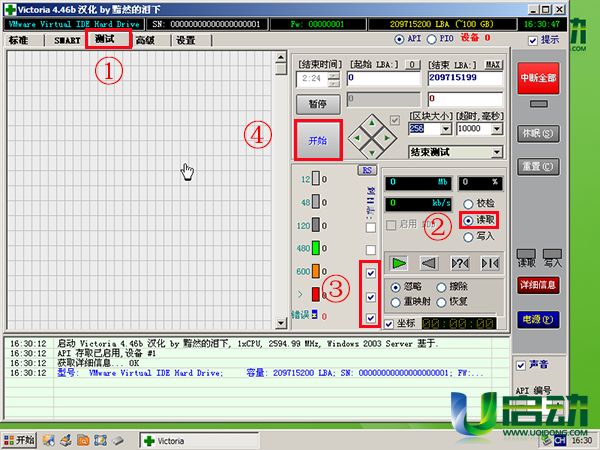Image resolution: width=600 pixels, height=450 pixels.
Task: Click the up arrow on the diamond navigator
Action: 372,123
